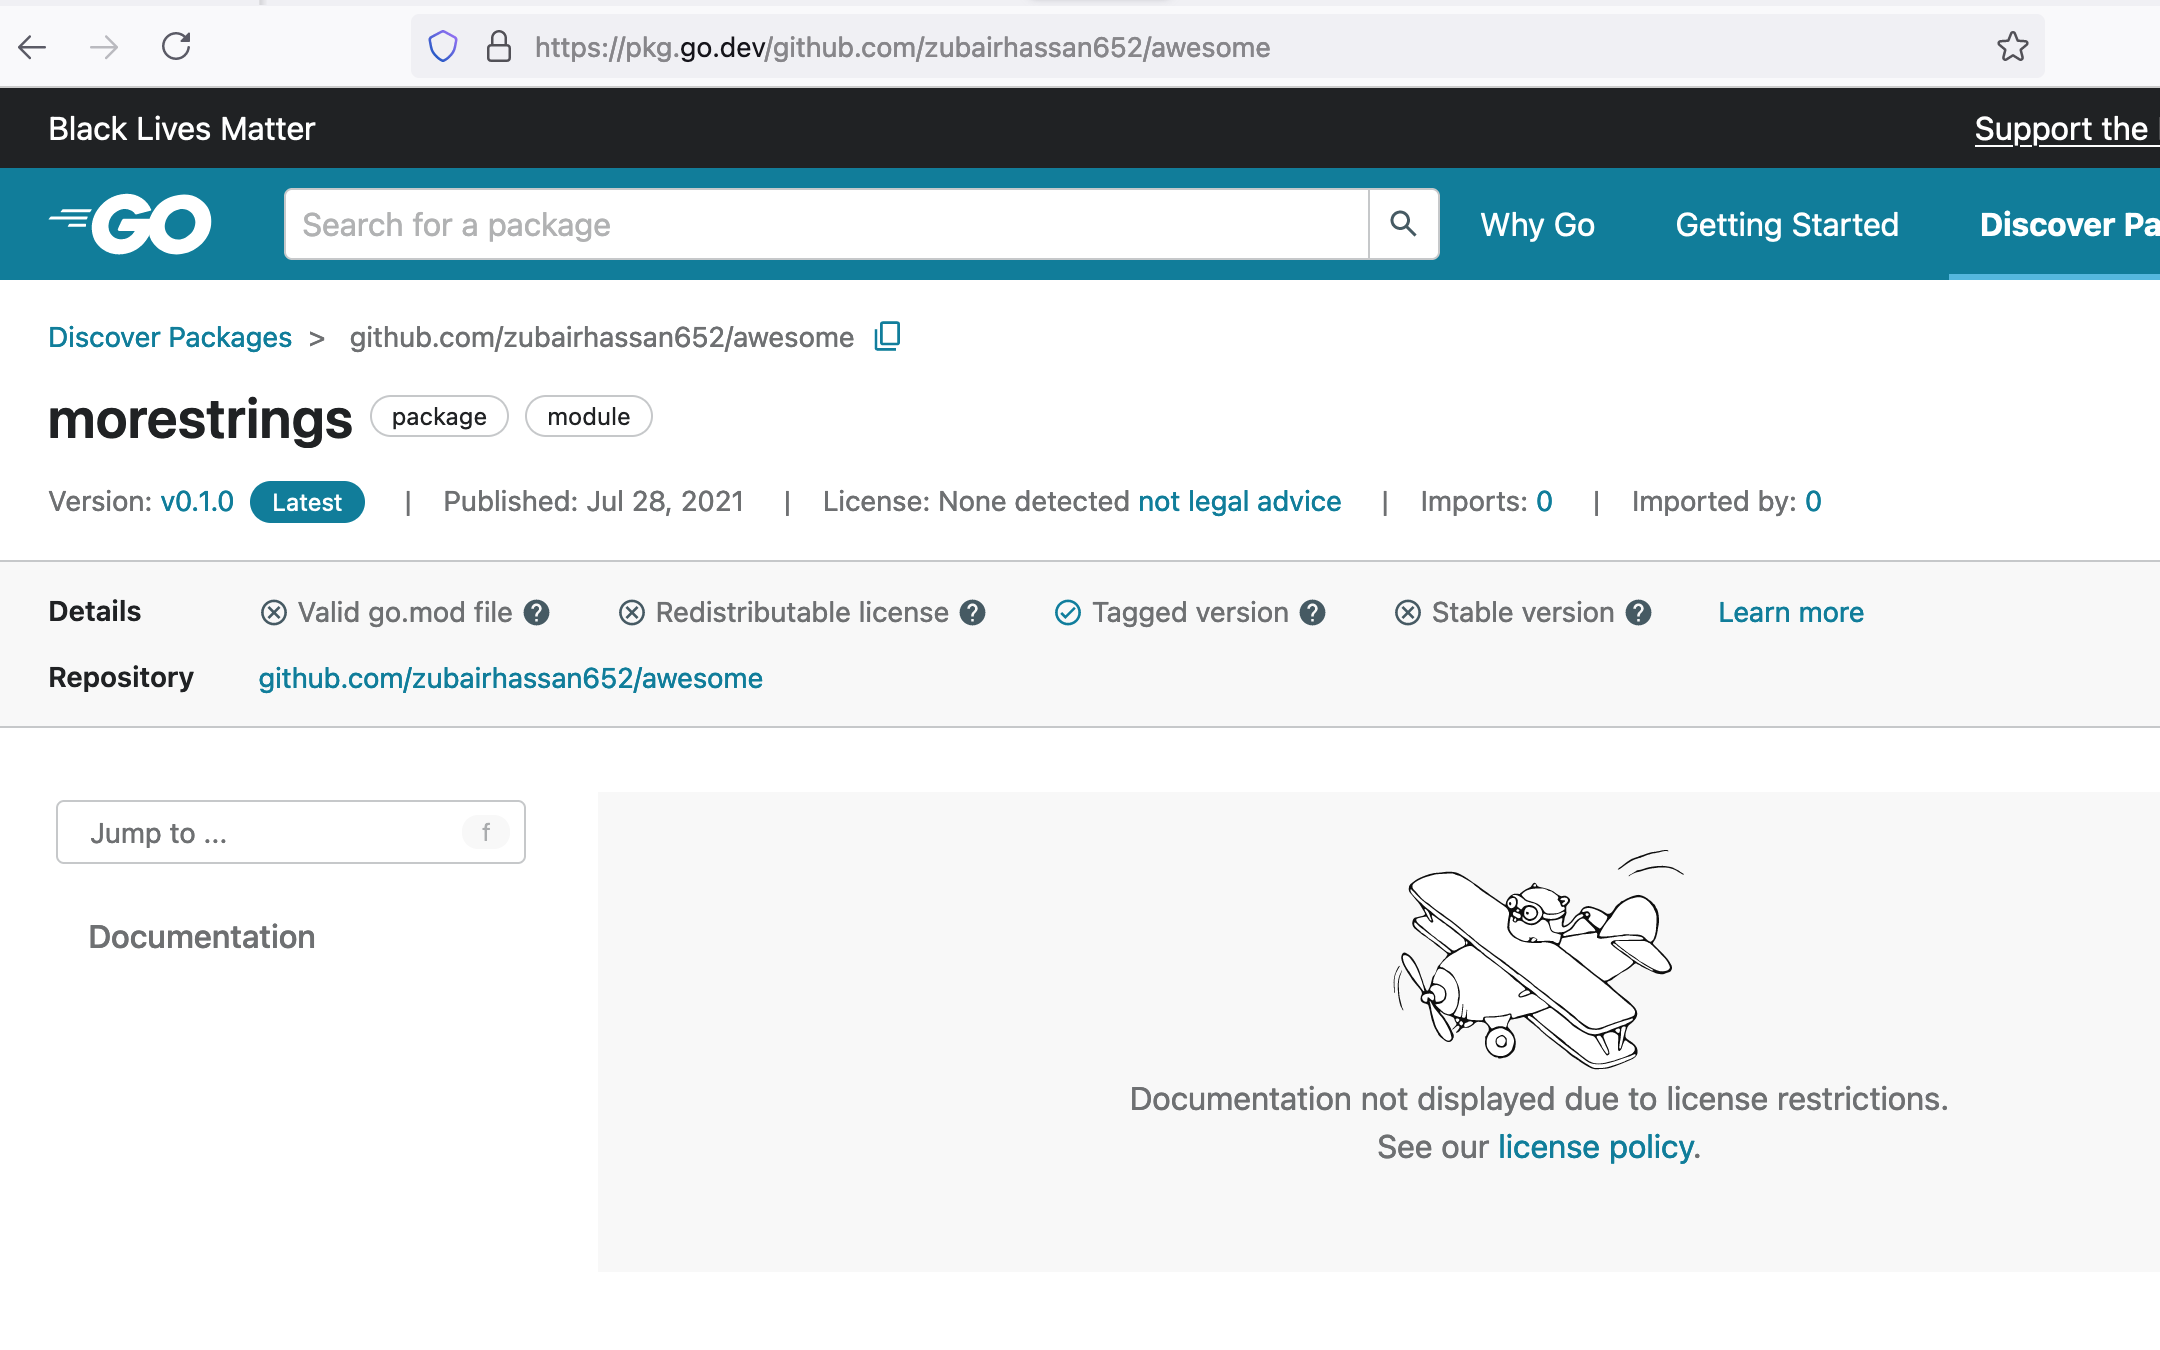Select version v0.1.0
Viewport: 2160px width, 1350px height.
[197, 501]
